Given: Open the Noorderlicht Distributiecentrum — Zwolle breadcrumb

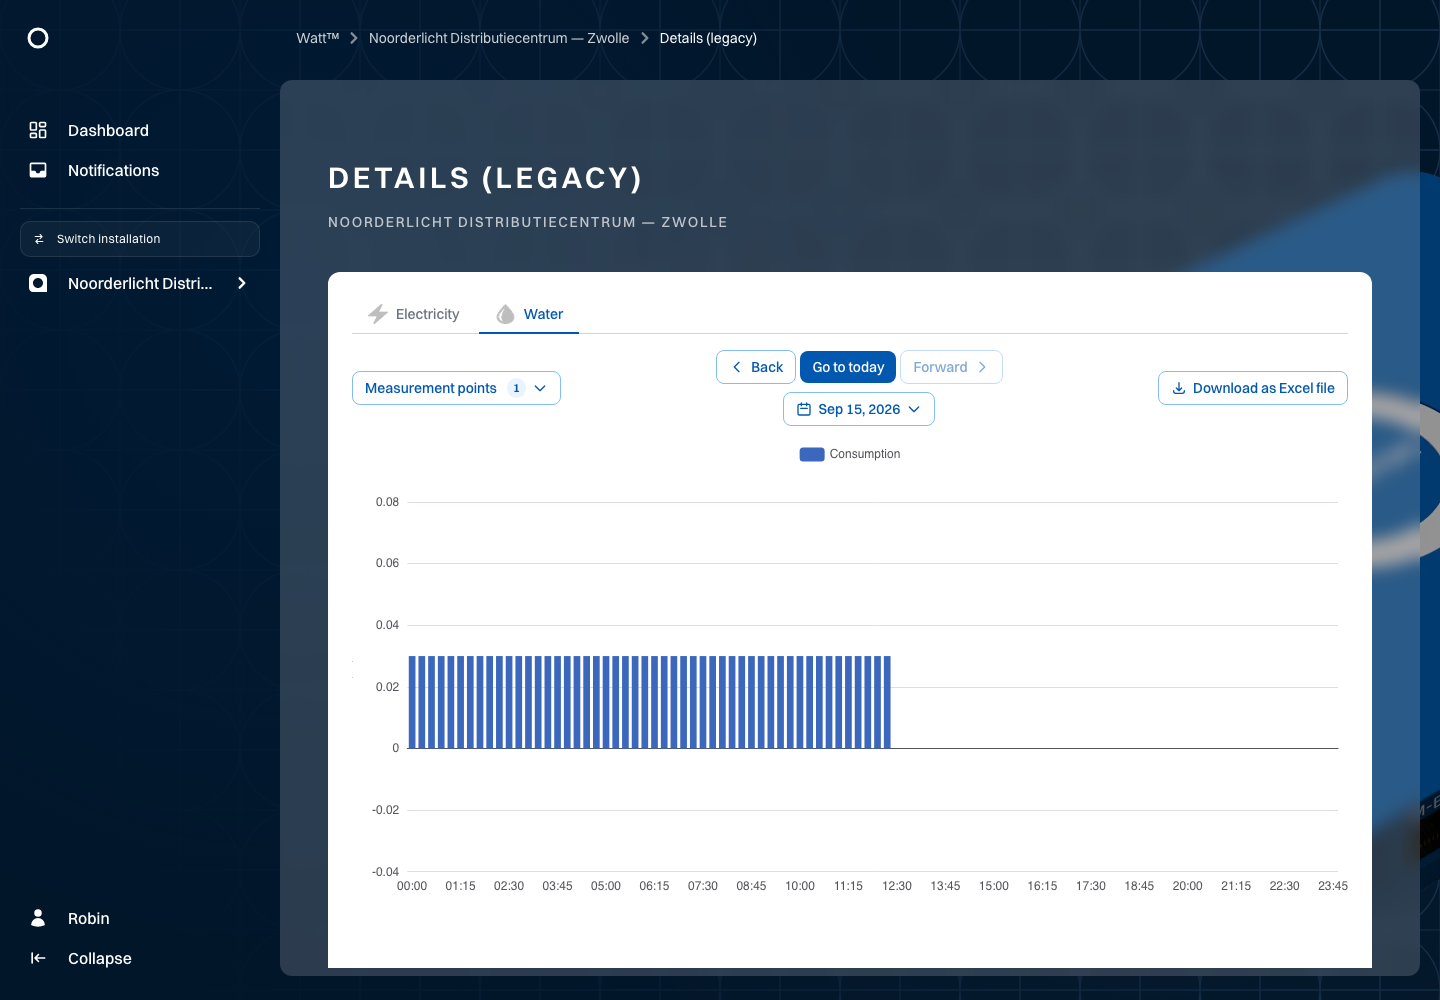Looking at the screenshot, I should click(499, 38).
